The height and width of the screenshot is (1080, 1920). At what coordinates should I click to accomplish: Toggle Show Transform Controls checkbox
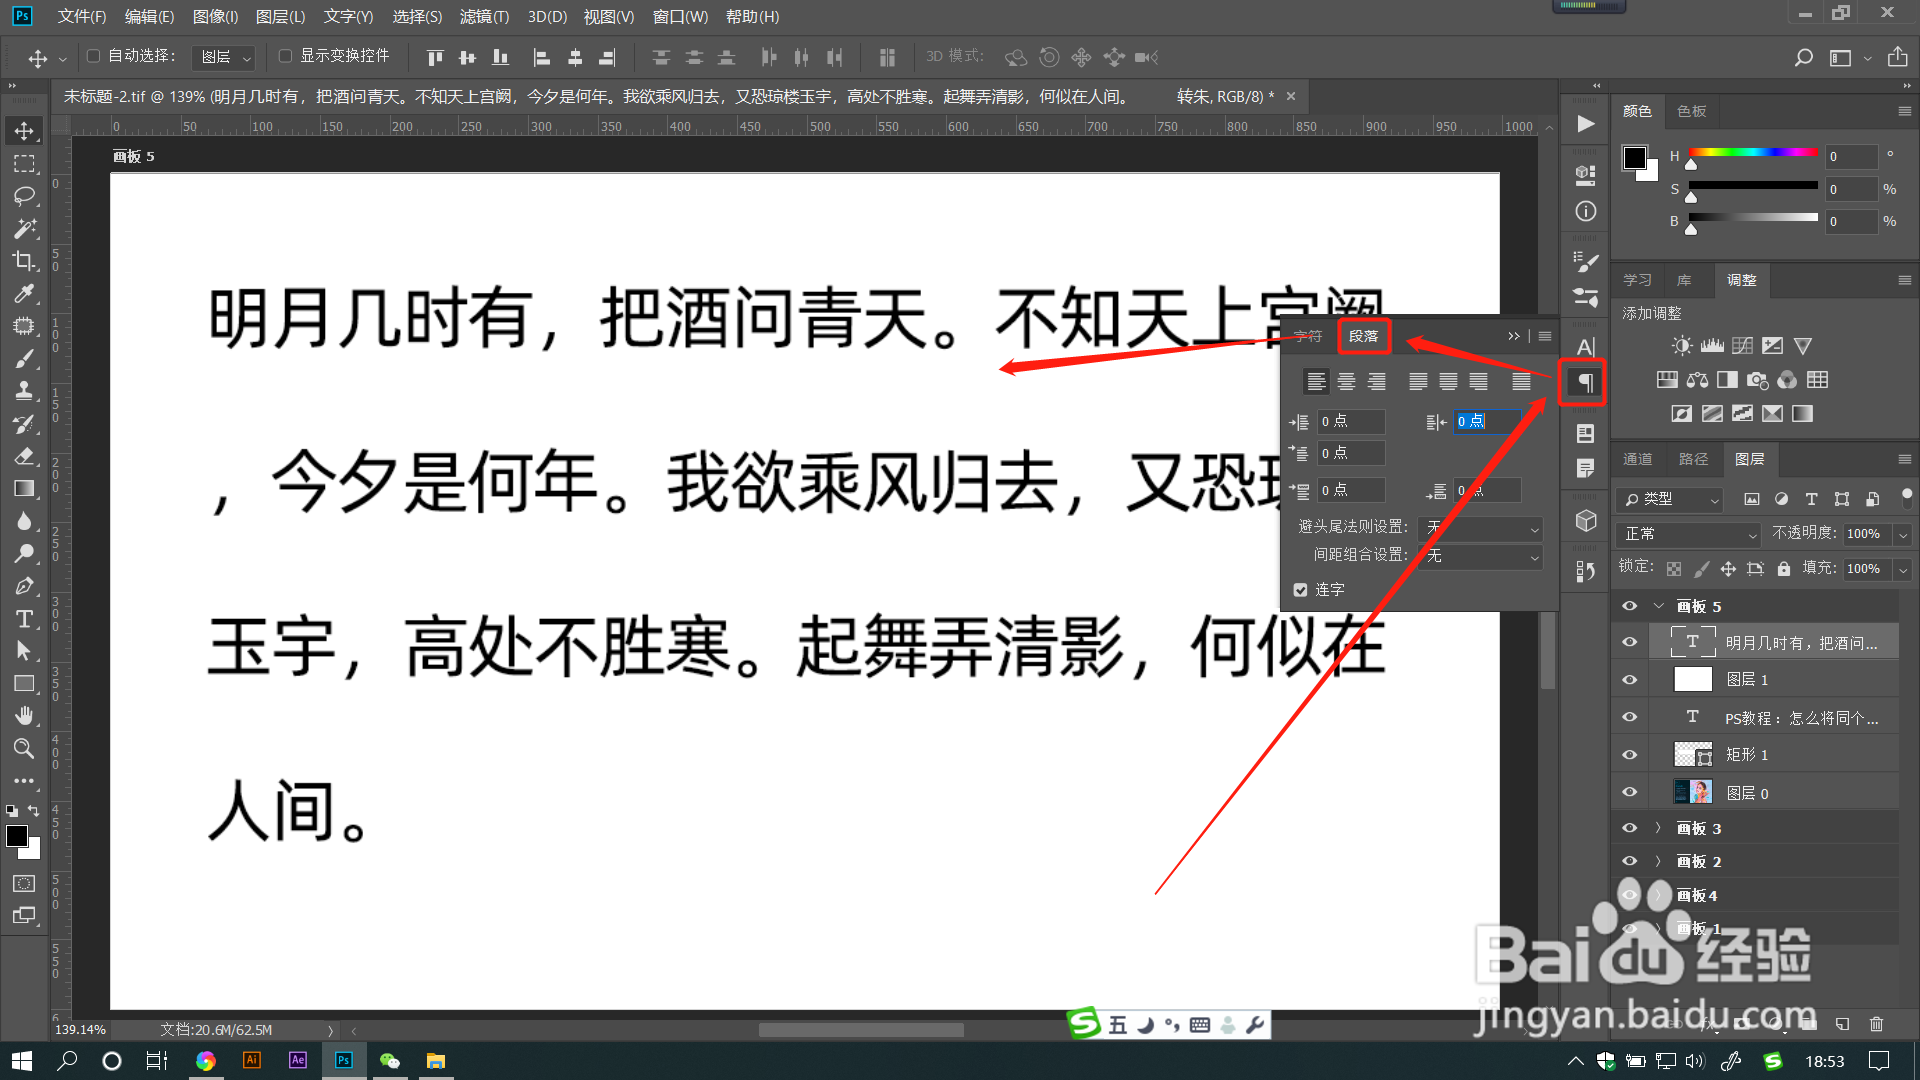pos(285,56)
